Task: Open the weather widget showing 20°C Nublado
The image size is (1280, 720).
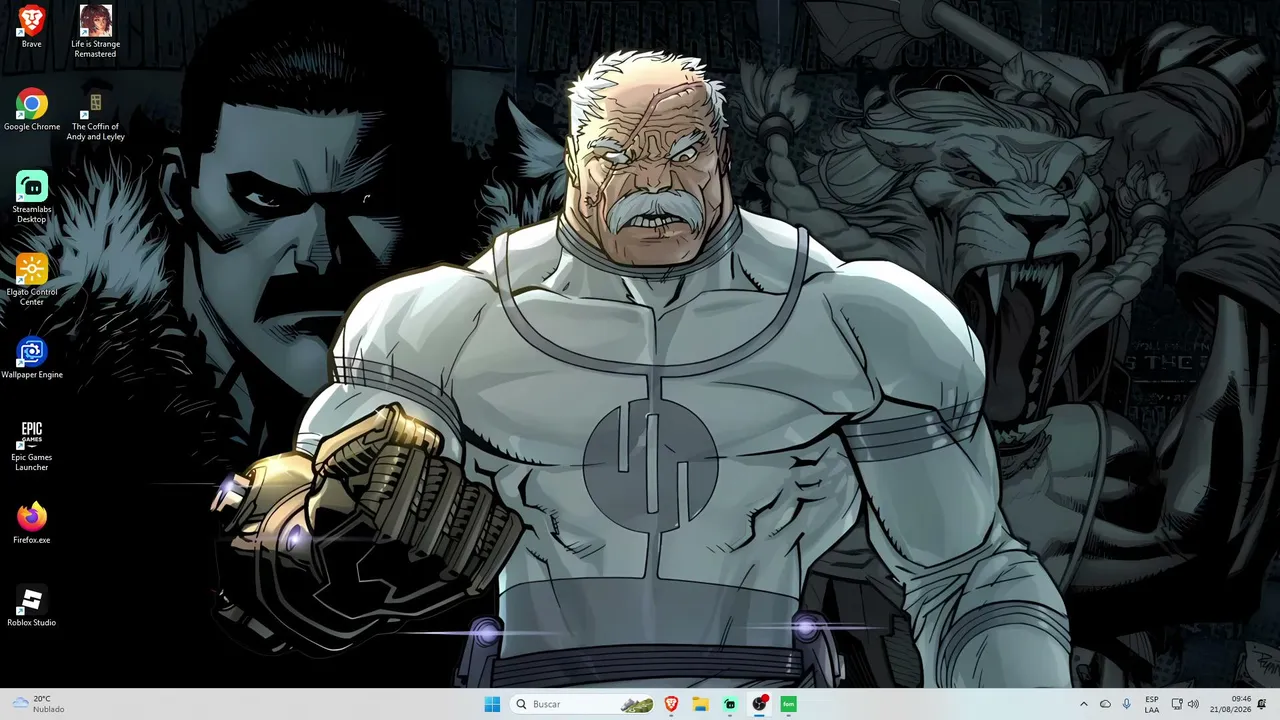Action: 38,704
